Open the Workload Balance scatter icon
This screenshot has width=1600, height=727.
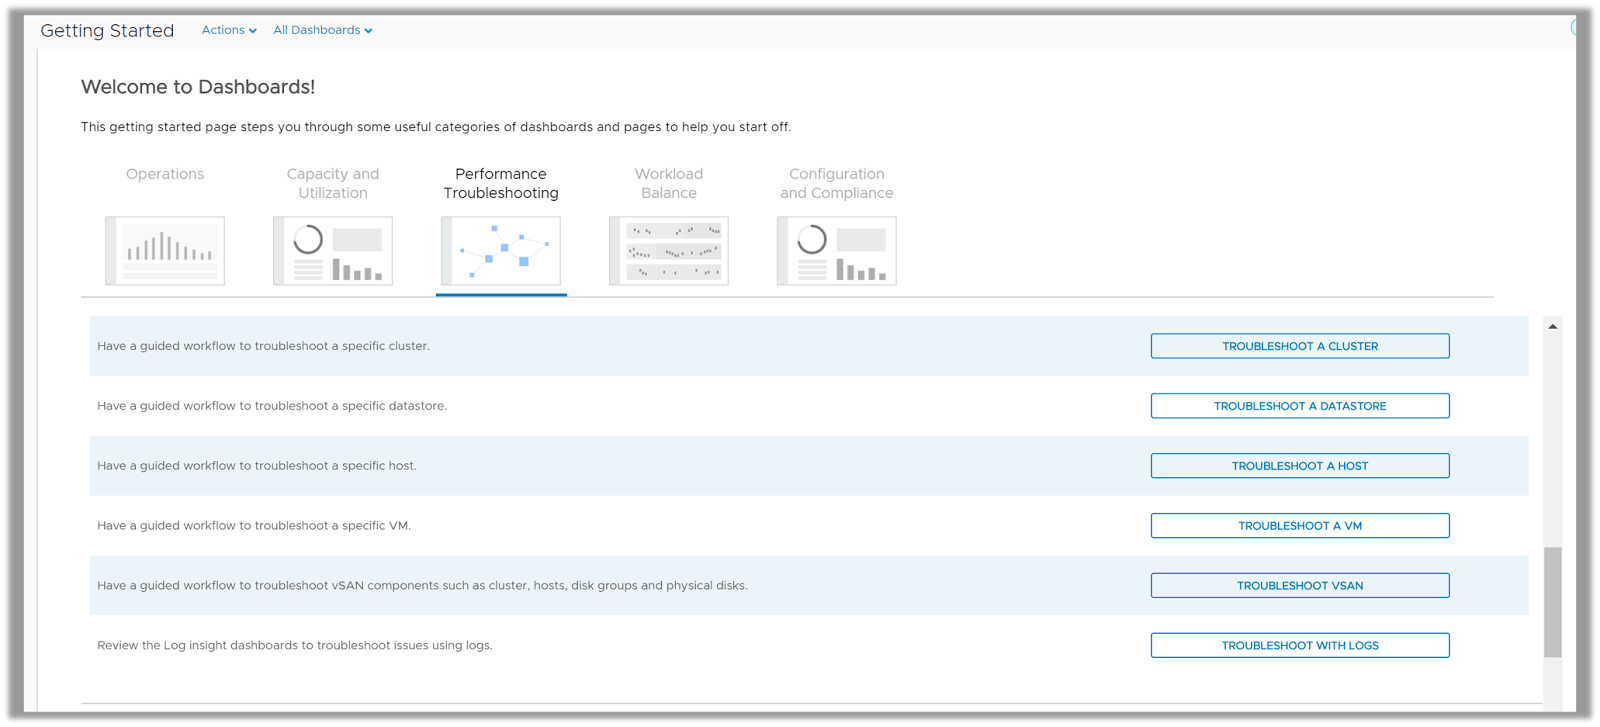(669, 251)
